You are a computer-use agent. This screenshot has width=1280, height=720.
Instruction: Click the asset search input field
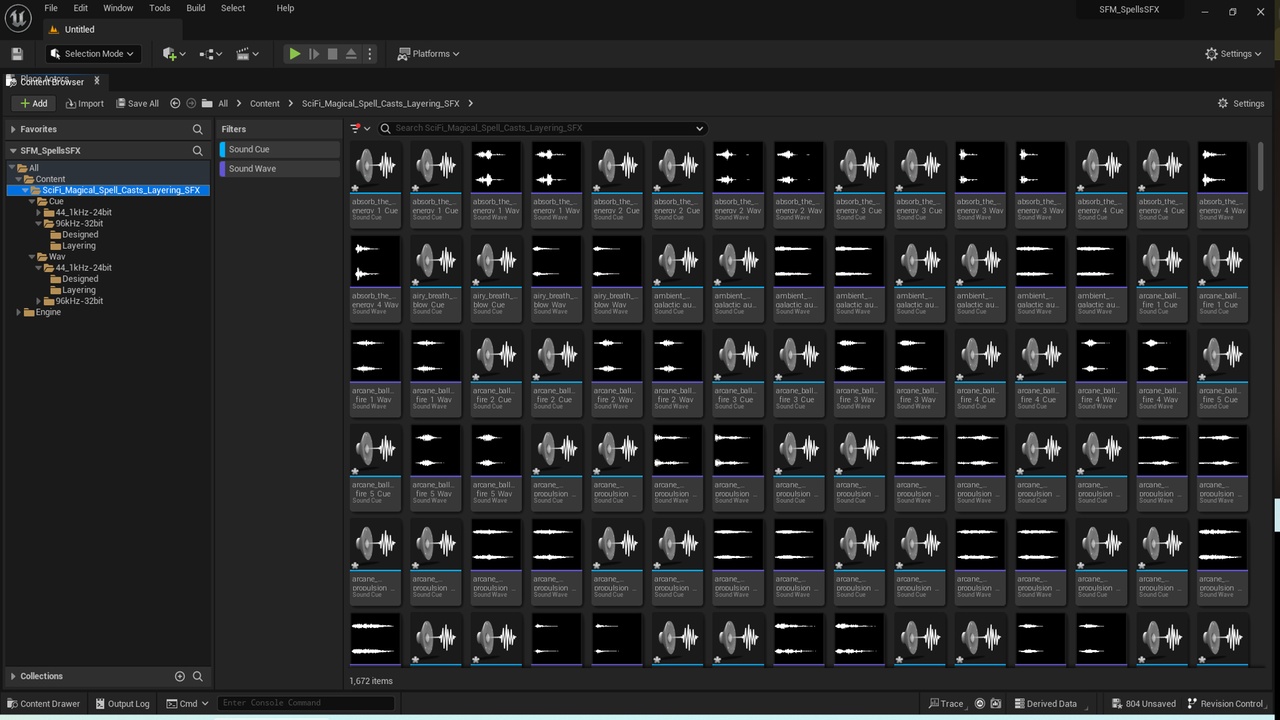[542, 128]
